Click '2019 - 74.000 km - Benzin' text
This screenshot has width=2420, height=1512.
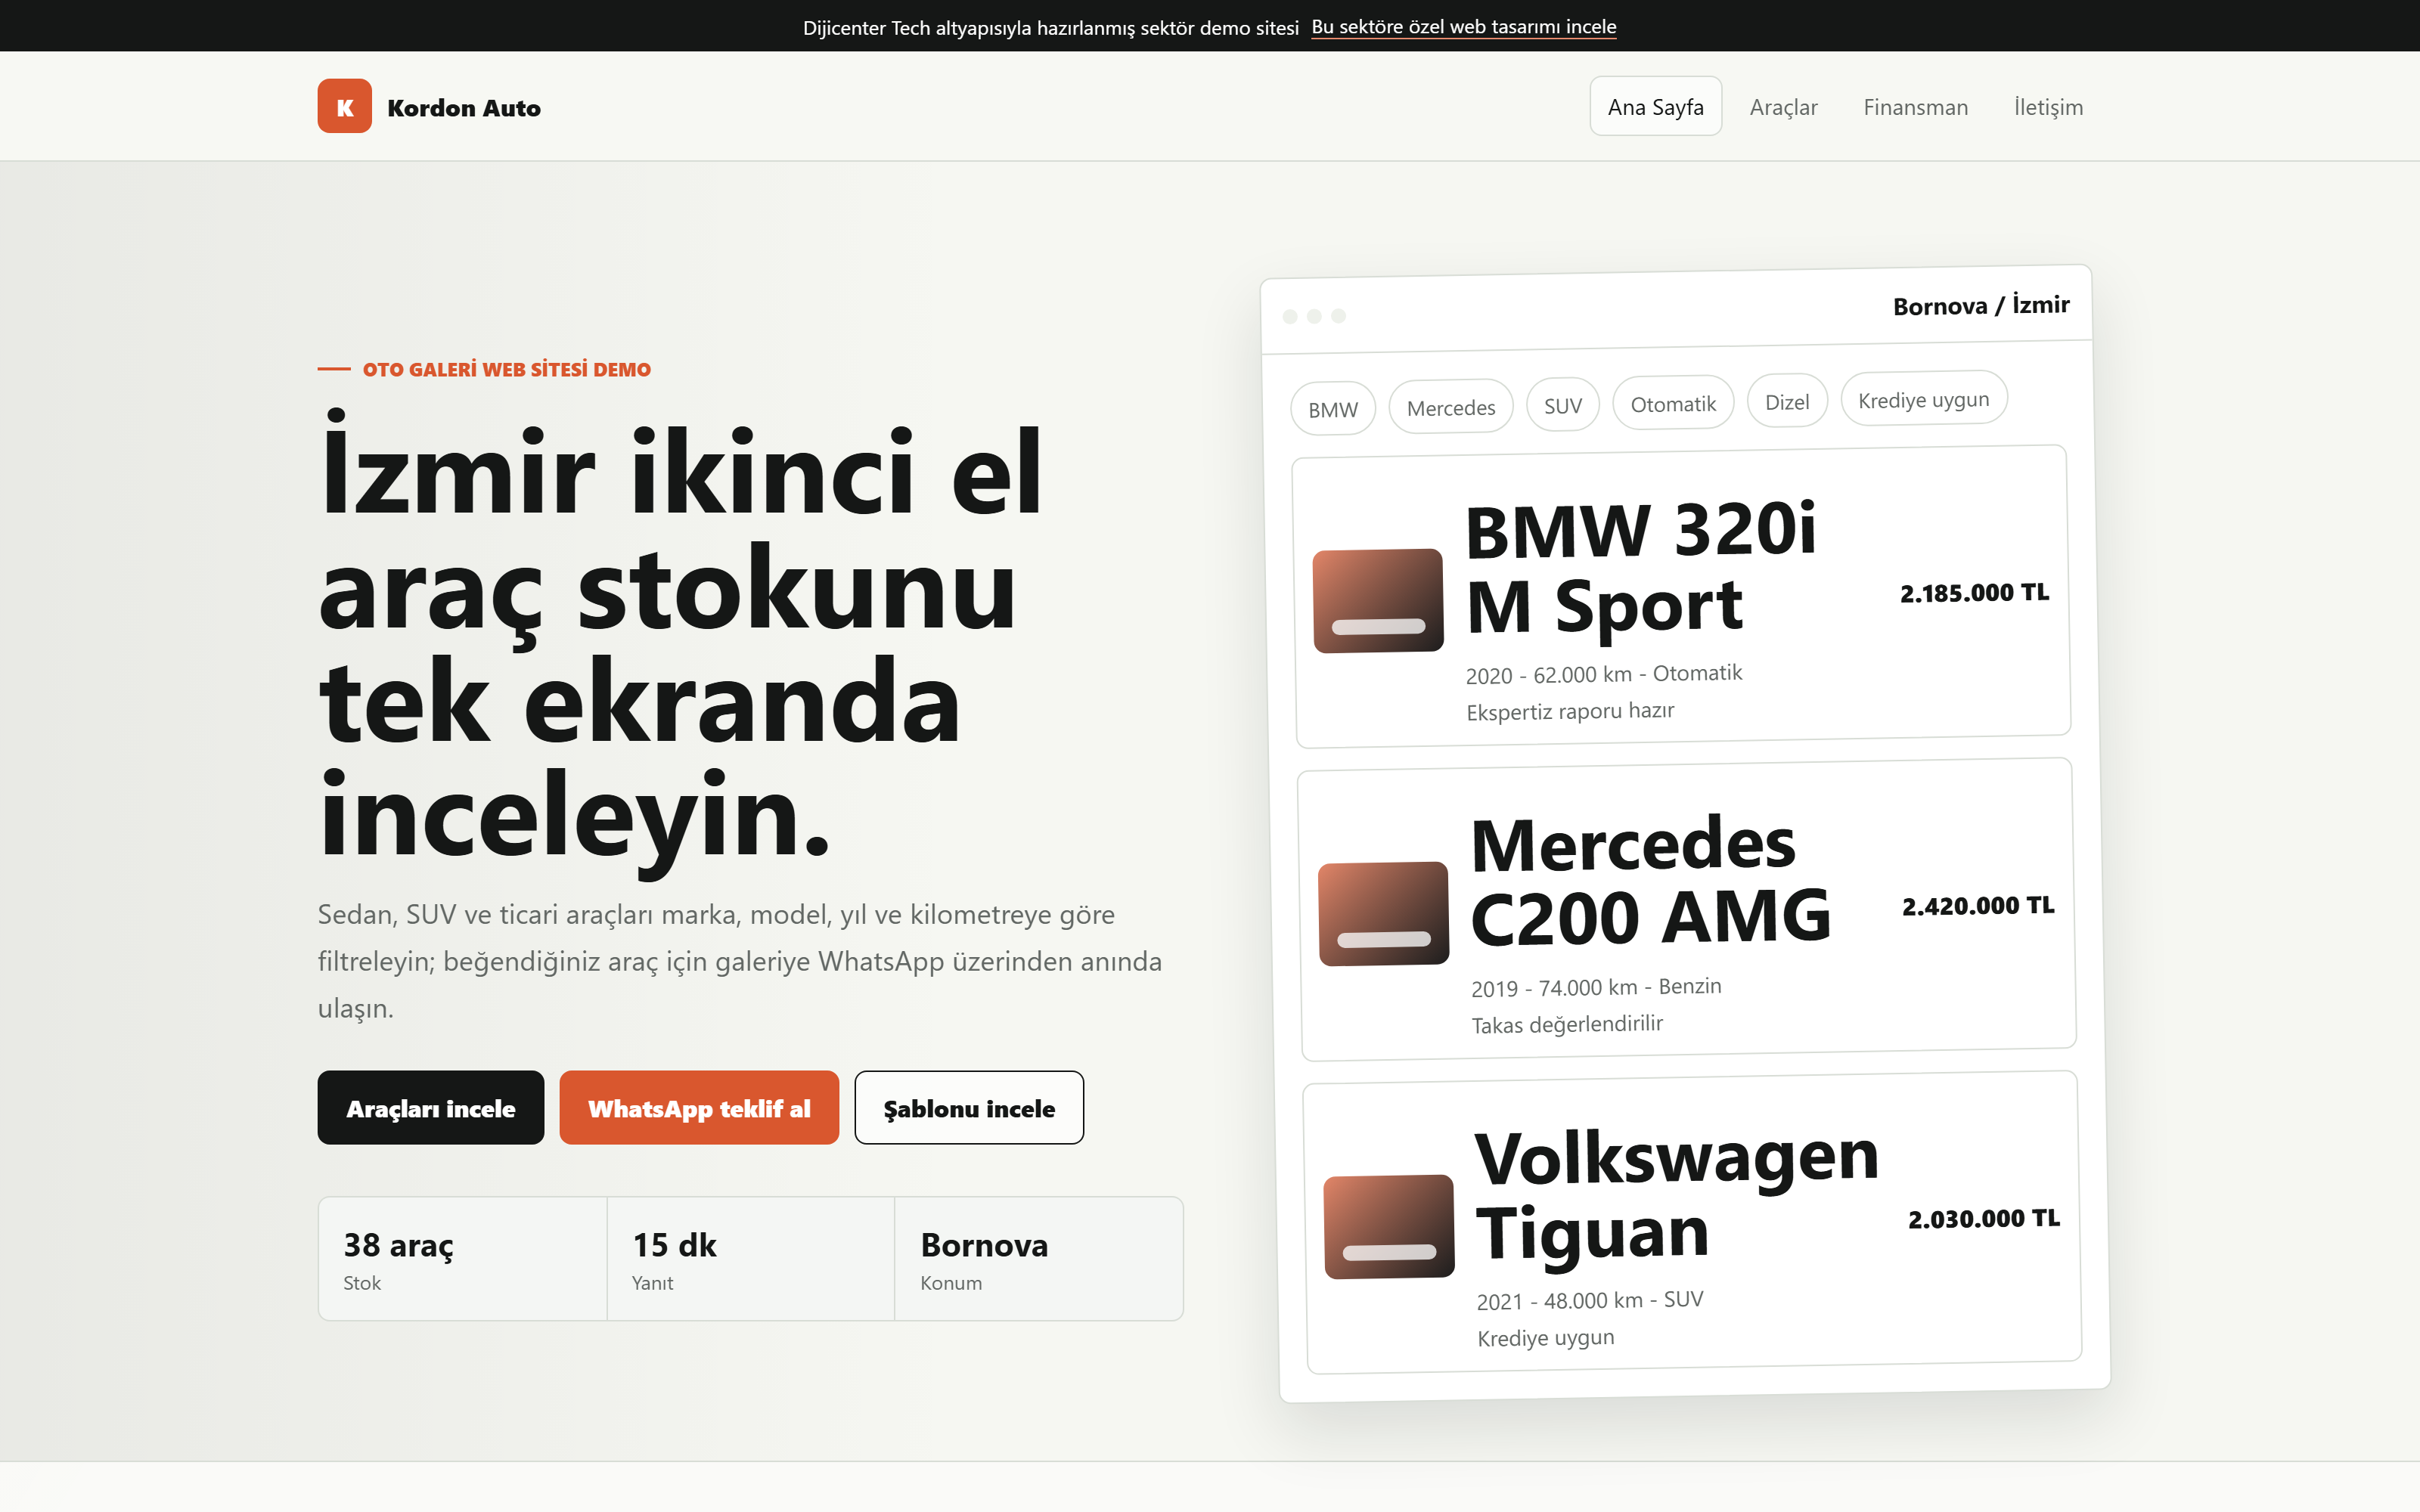[1596, 987]
